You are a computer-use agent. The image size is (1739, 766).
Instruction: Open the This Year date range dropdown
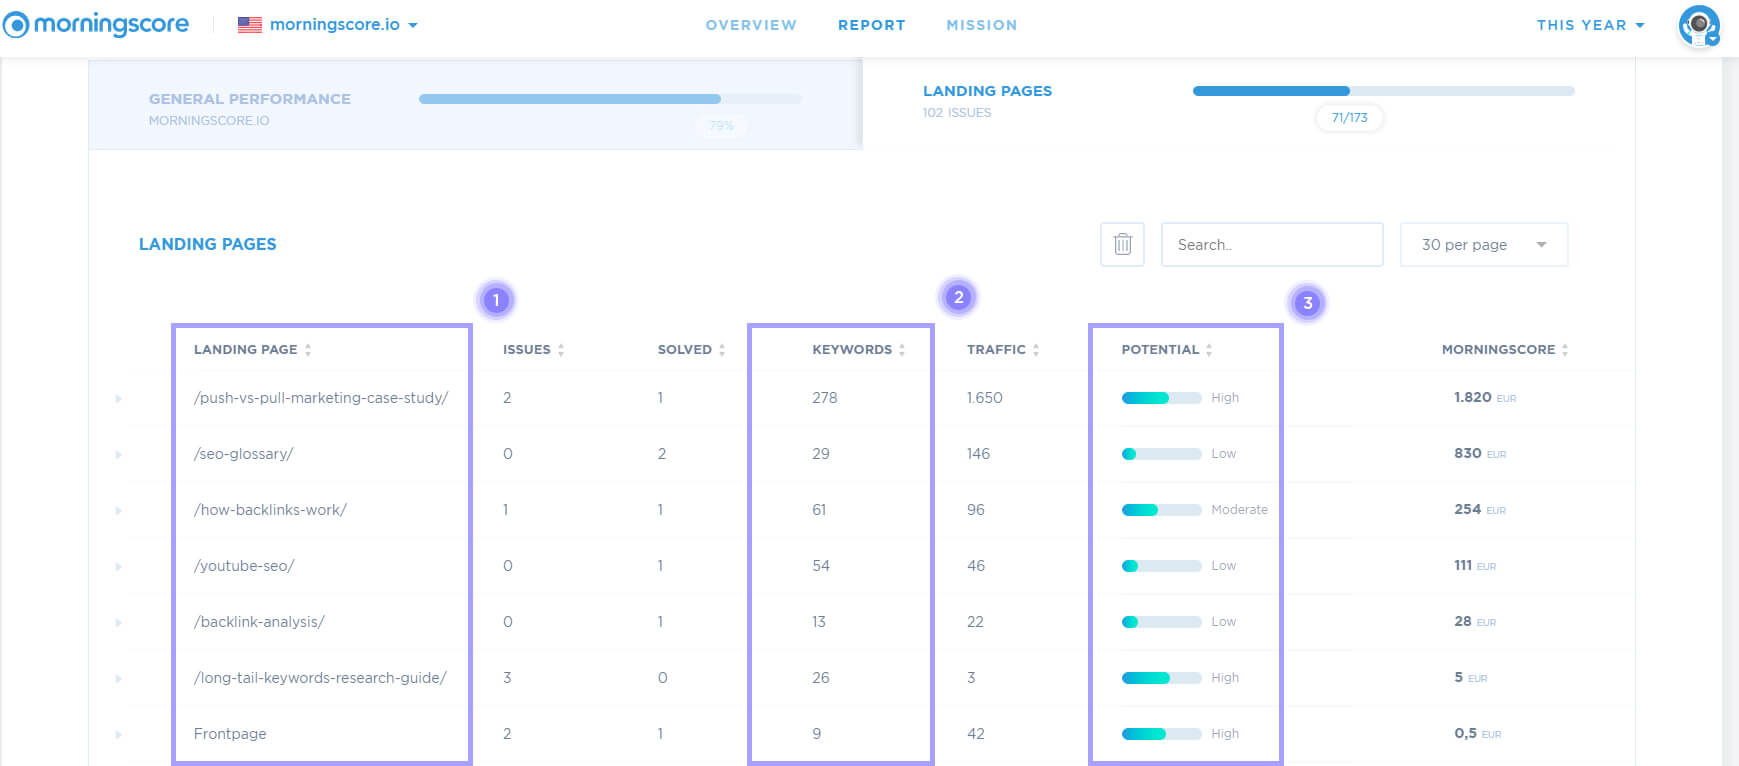[x=1591, y=25]
